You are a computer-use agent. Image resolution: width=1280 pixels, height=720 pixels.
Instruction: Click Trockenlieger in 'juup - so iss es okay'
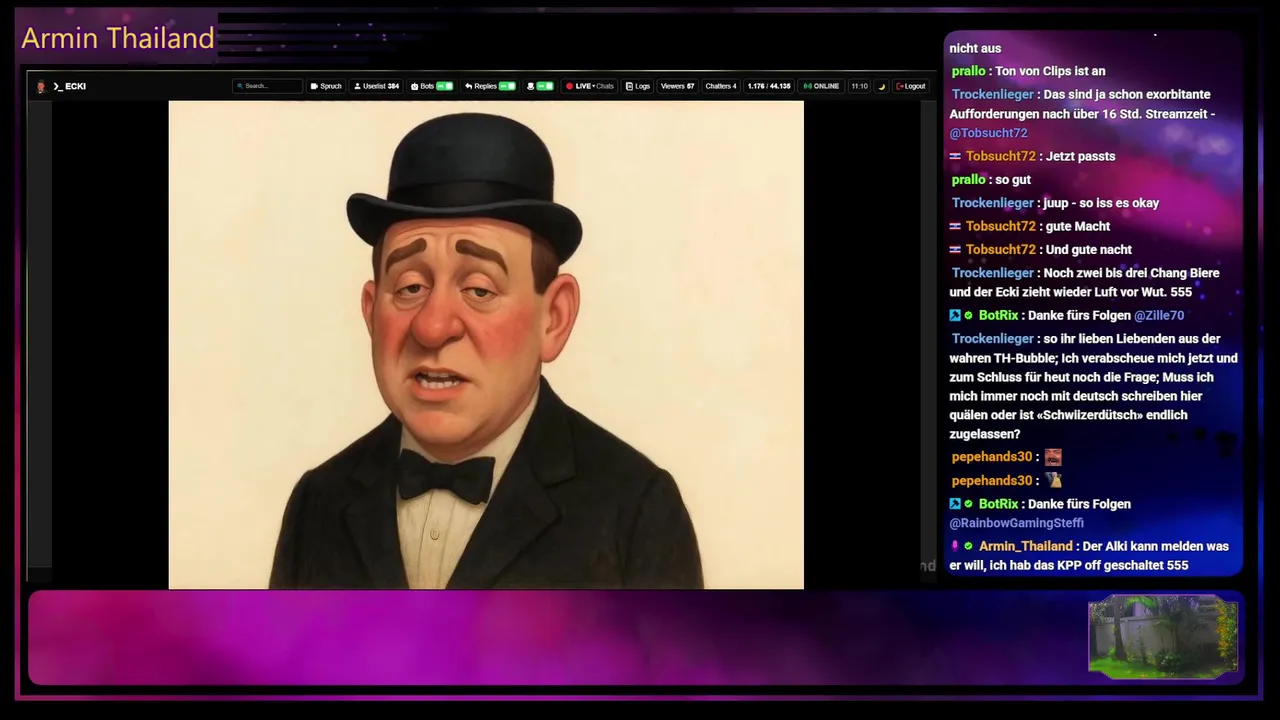coord(992,203)
